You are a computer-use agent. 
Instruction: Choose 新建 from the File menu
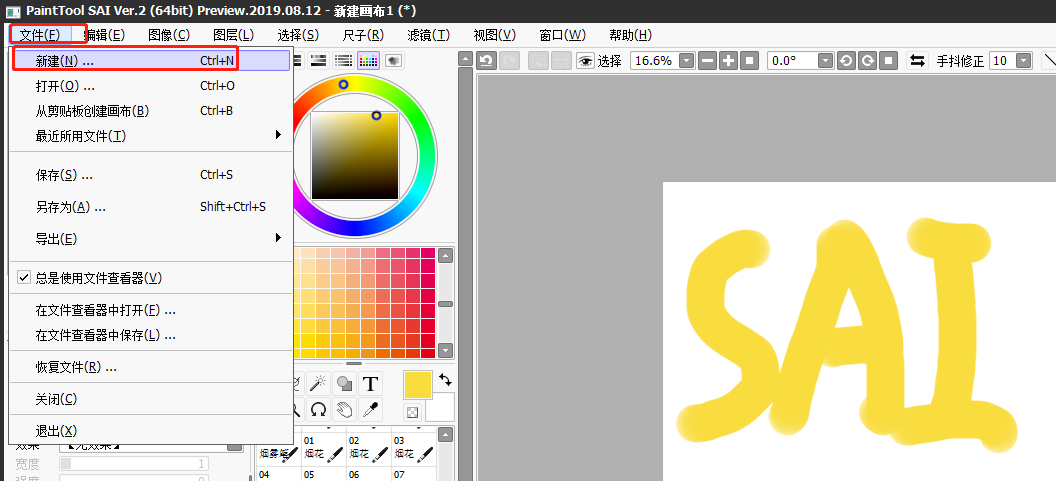coord(65,61)
